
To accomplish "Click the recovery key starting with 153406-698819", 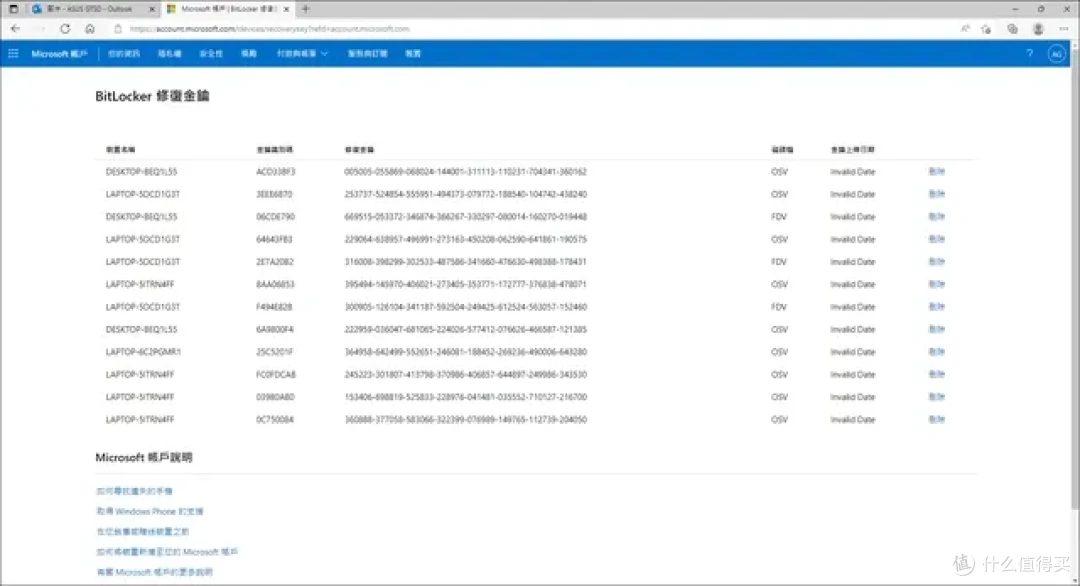I will 466,397.
